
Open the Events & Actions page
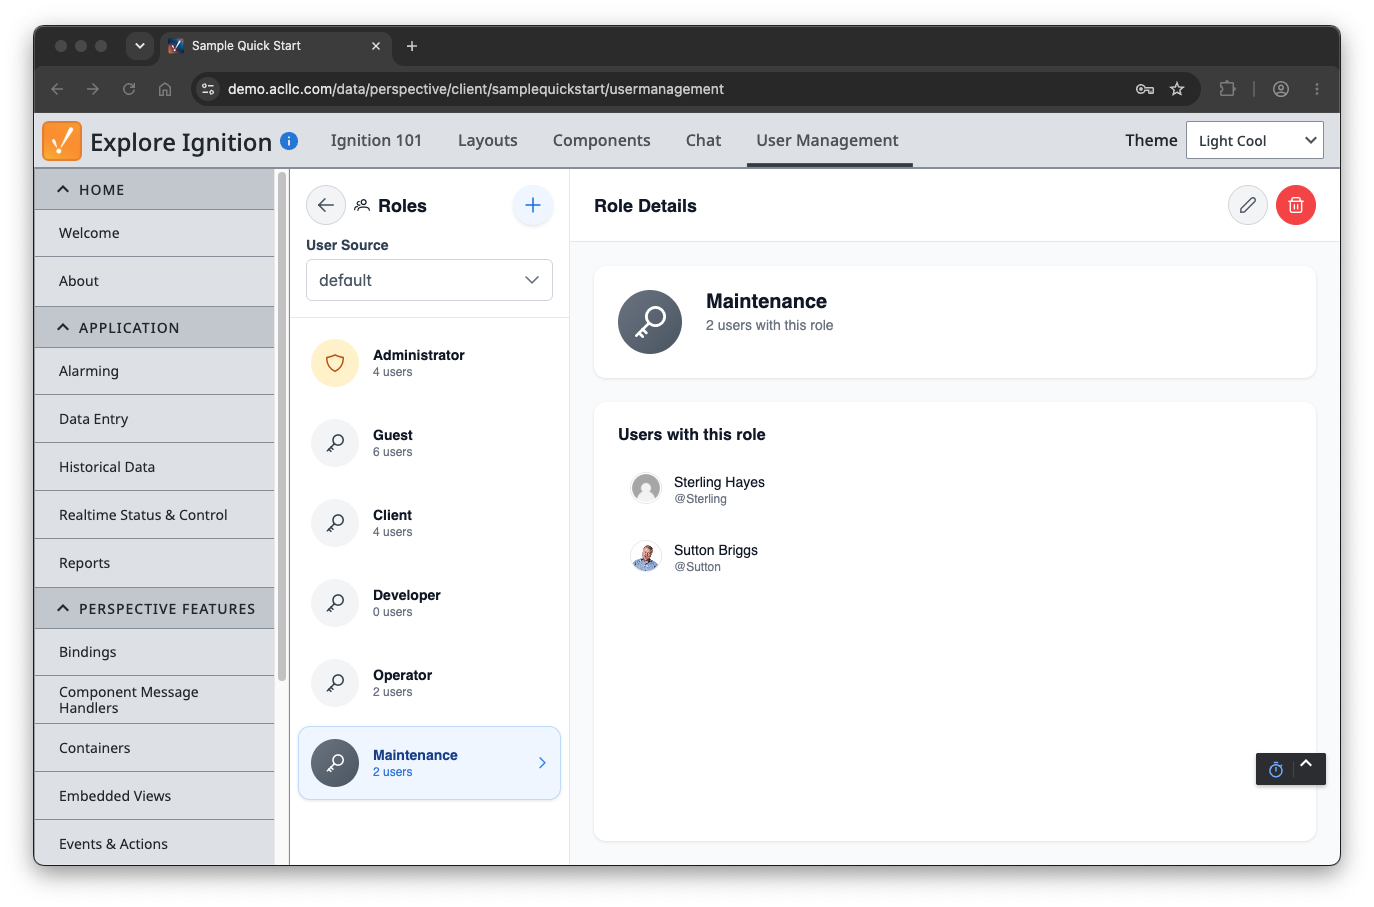point(154,843)
